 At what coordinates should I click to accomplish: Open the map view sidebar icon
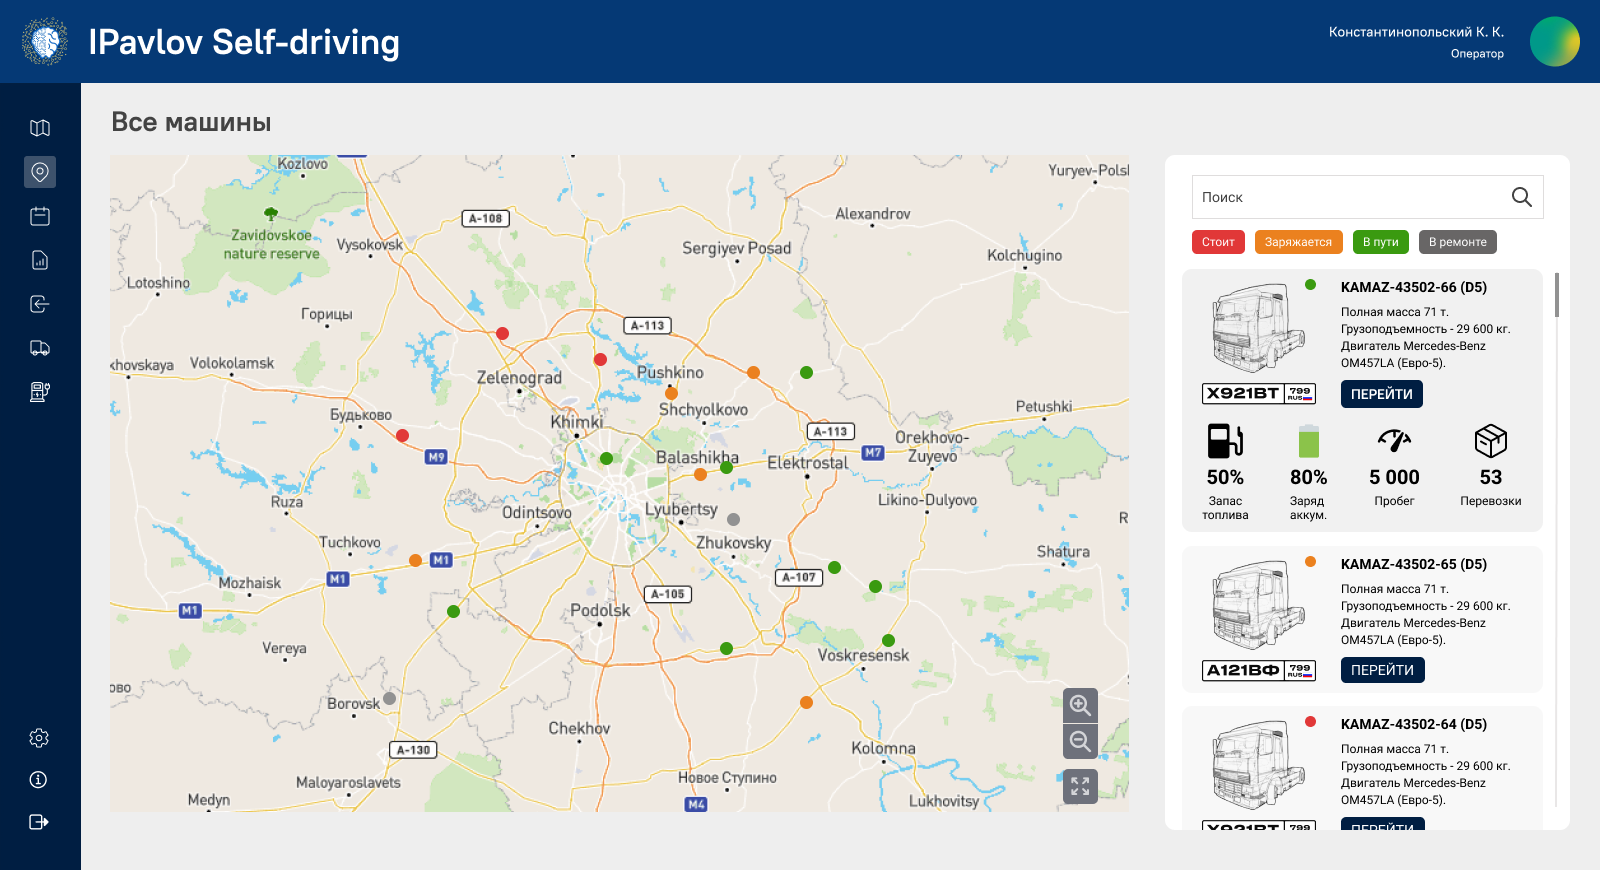(40, 128)
